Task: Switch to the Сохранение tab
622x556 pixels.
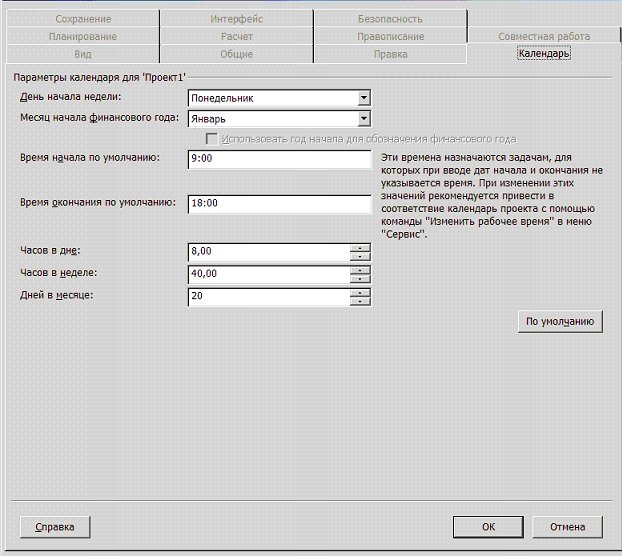Action: coord(83,19)
